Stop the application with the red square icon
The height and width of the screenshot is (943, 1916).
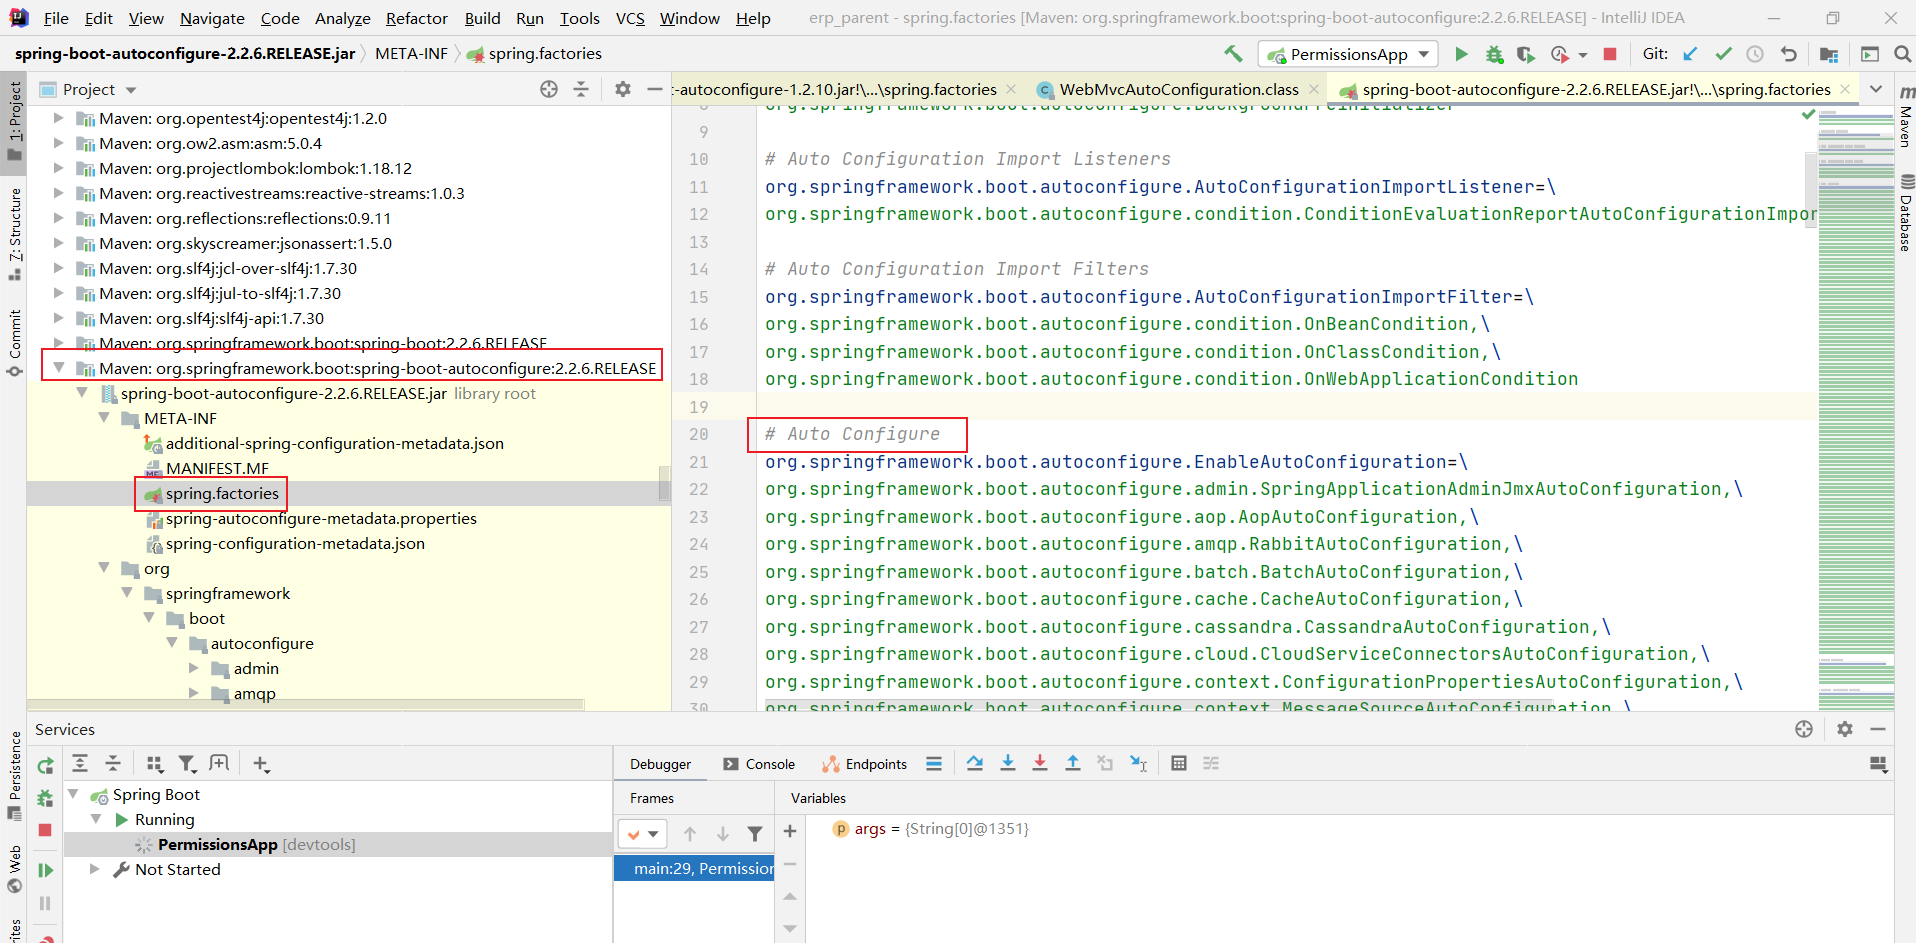pyautogui.click(x=1610, y=54)
